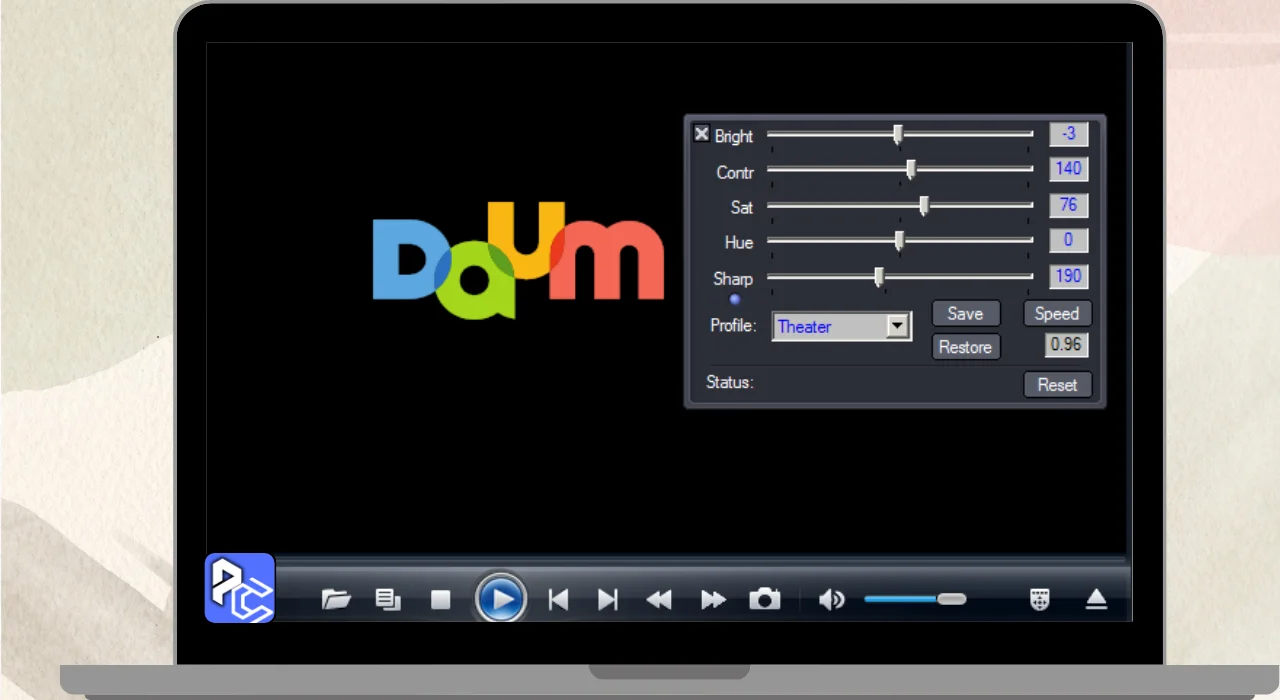Click the fast forward icon
The height and width of the screenshot is (700, 1280).
click(713, 599)
